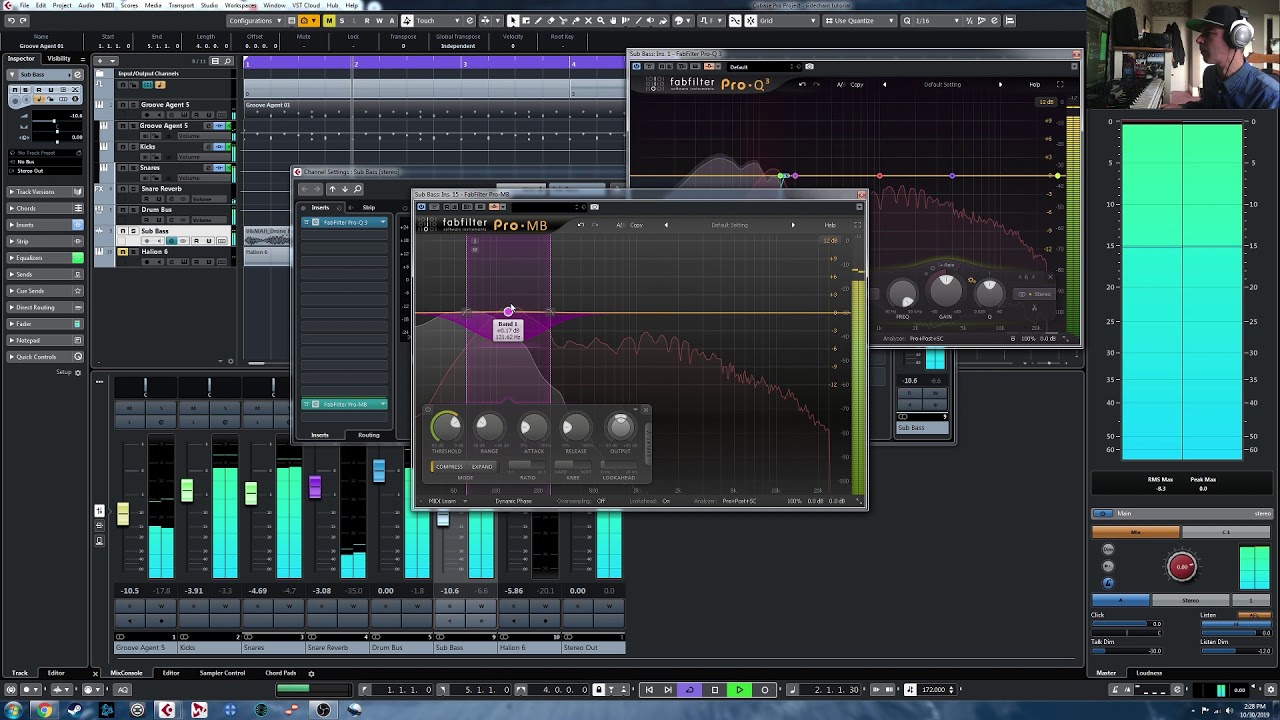Image resolution: width=1280 pixels, height=720 pixels.
Task: Click the tempo field showing 172.000
Action: point(934,689)
